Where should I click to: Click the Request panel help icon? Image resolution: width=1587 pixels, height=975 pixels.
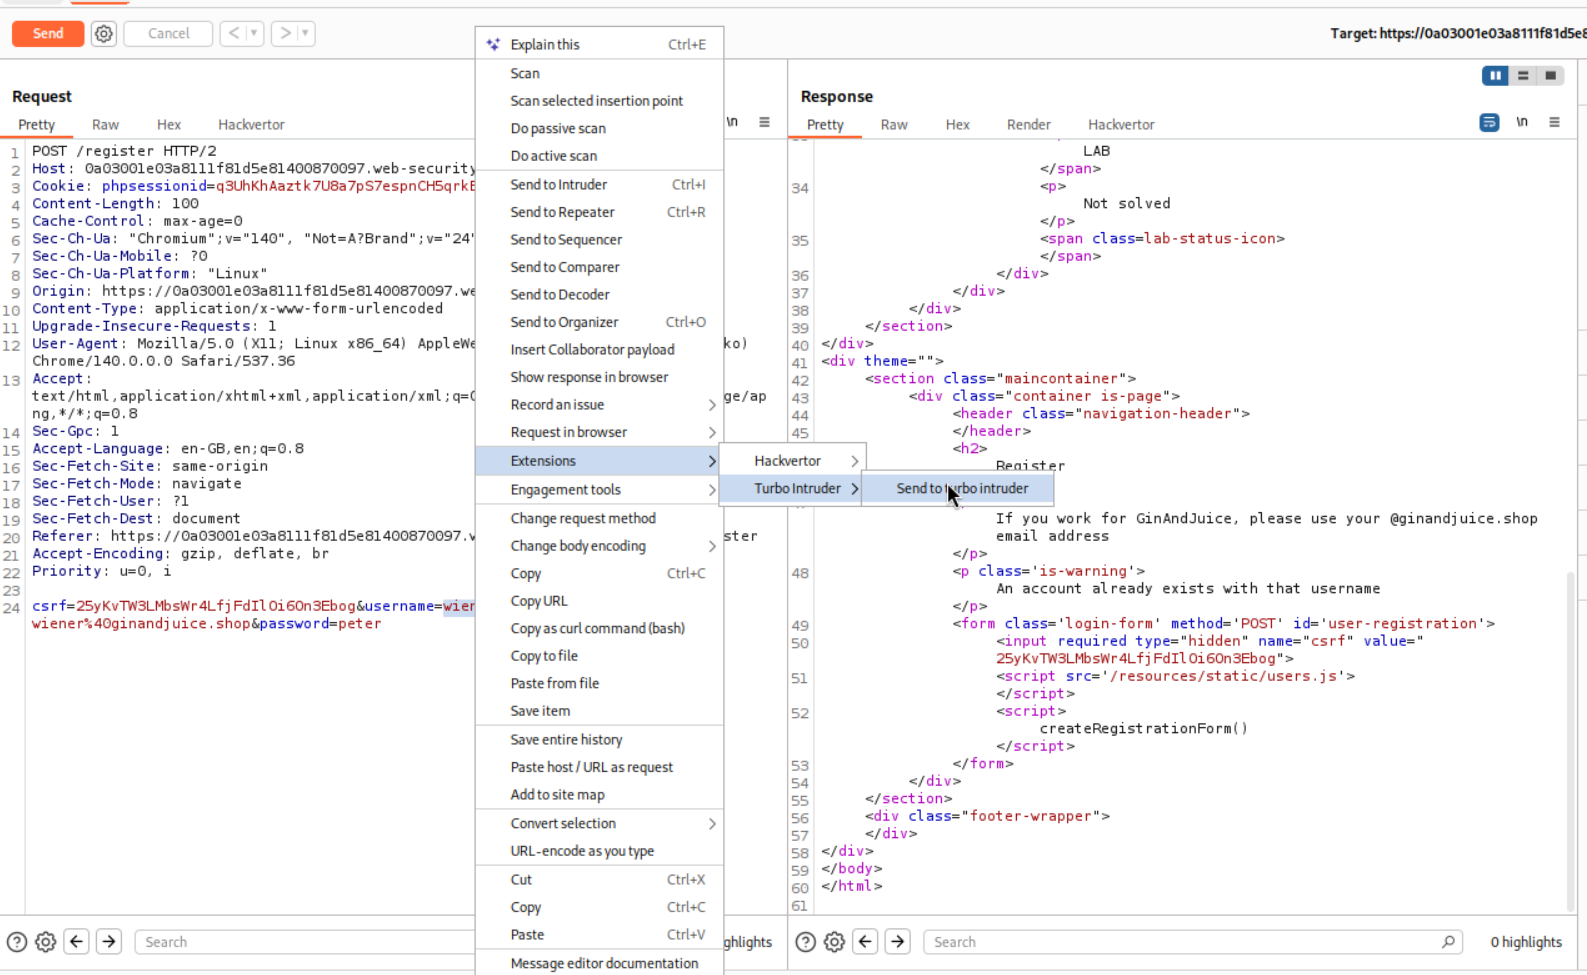[x=17, y=942]
